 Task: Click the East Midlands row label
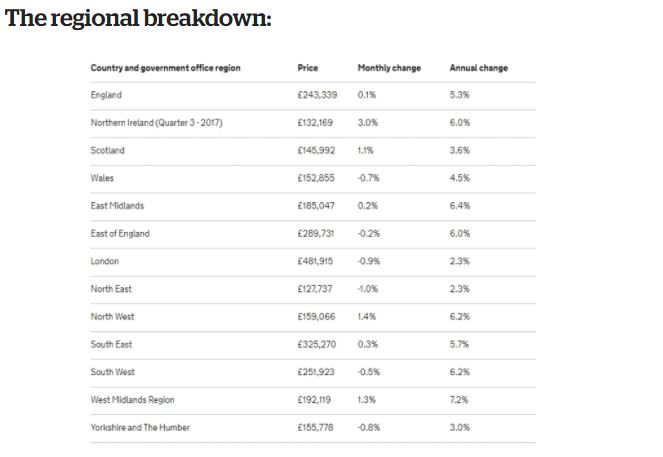click(x=117, y=206)
